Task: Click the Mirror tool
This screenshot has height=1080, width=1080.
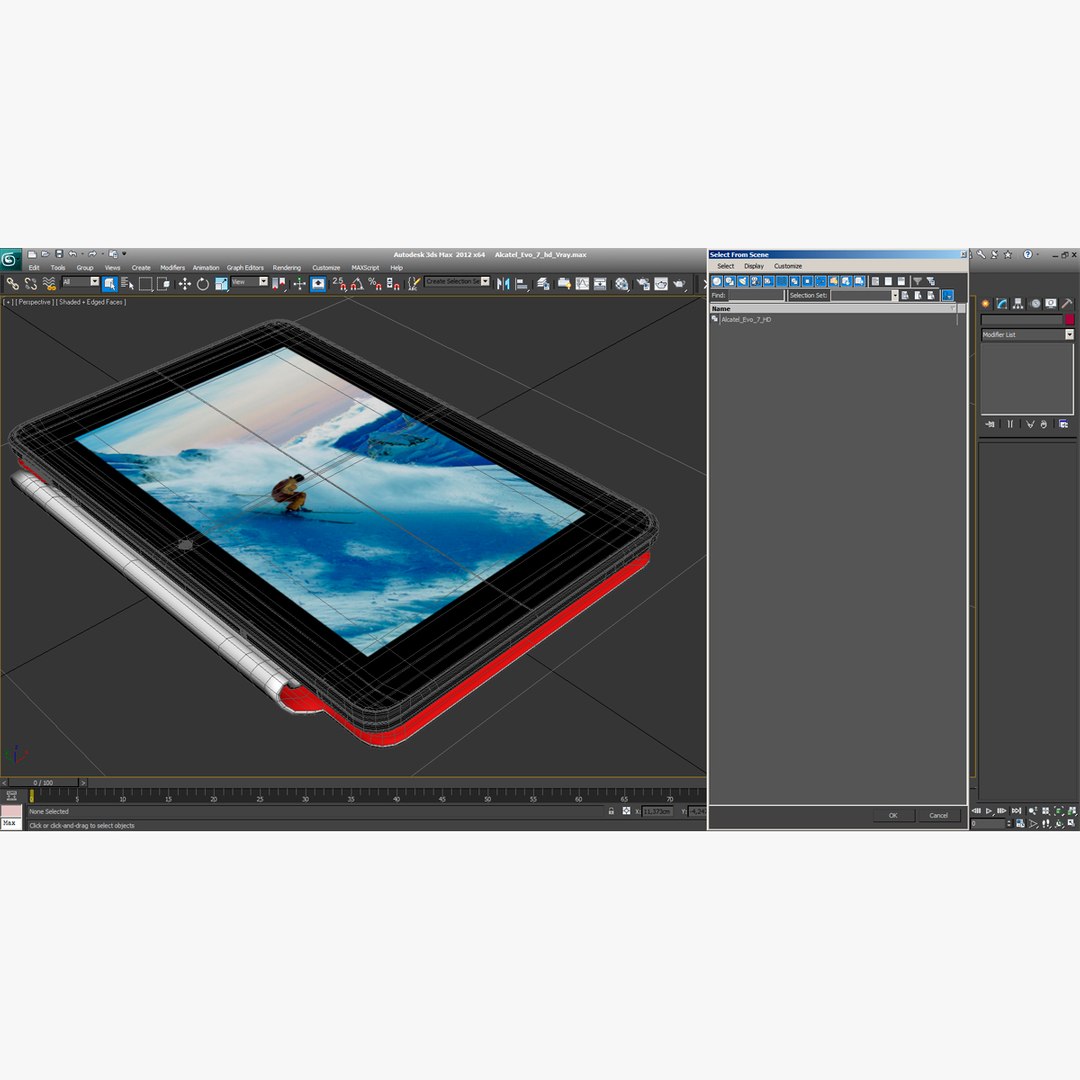Action: coord(503,283)
